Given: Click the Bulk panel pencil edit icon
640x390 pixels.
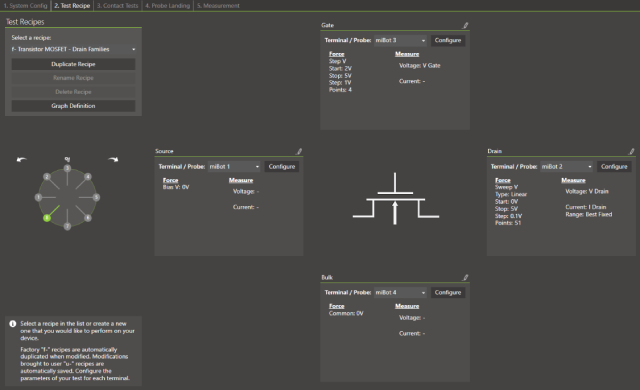Looking at the screenshot, I should (465, 277).
